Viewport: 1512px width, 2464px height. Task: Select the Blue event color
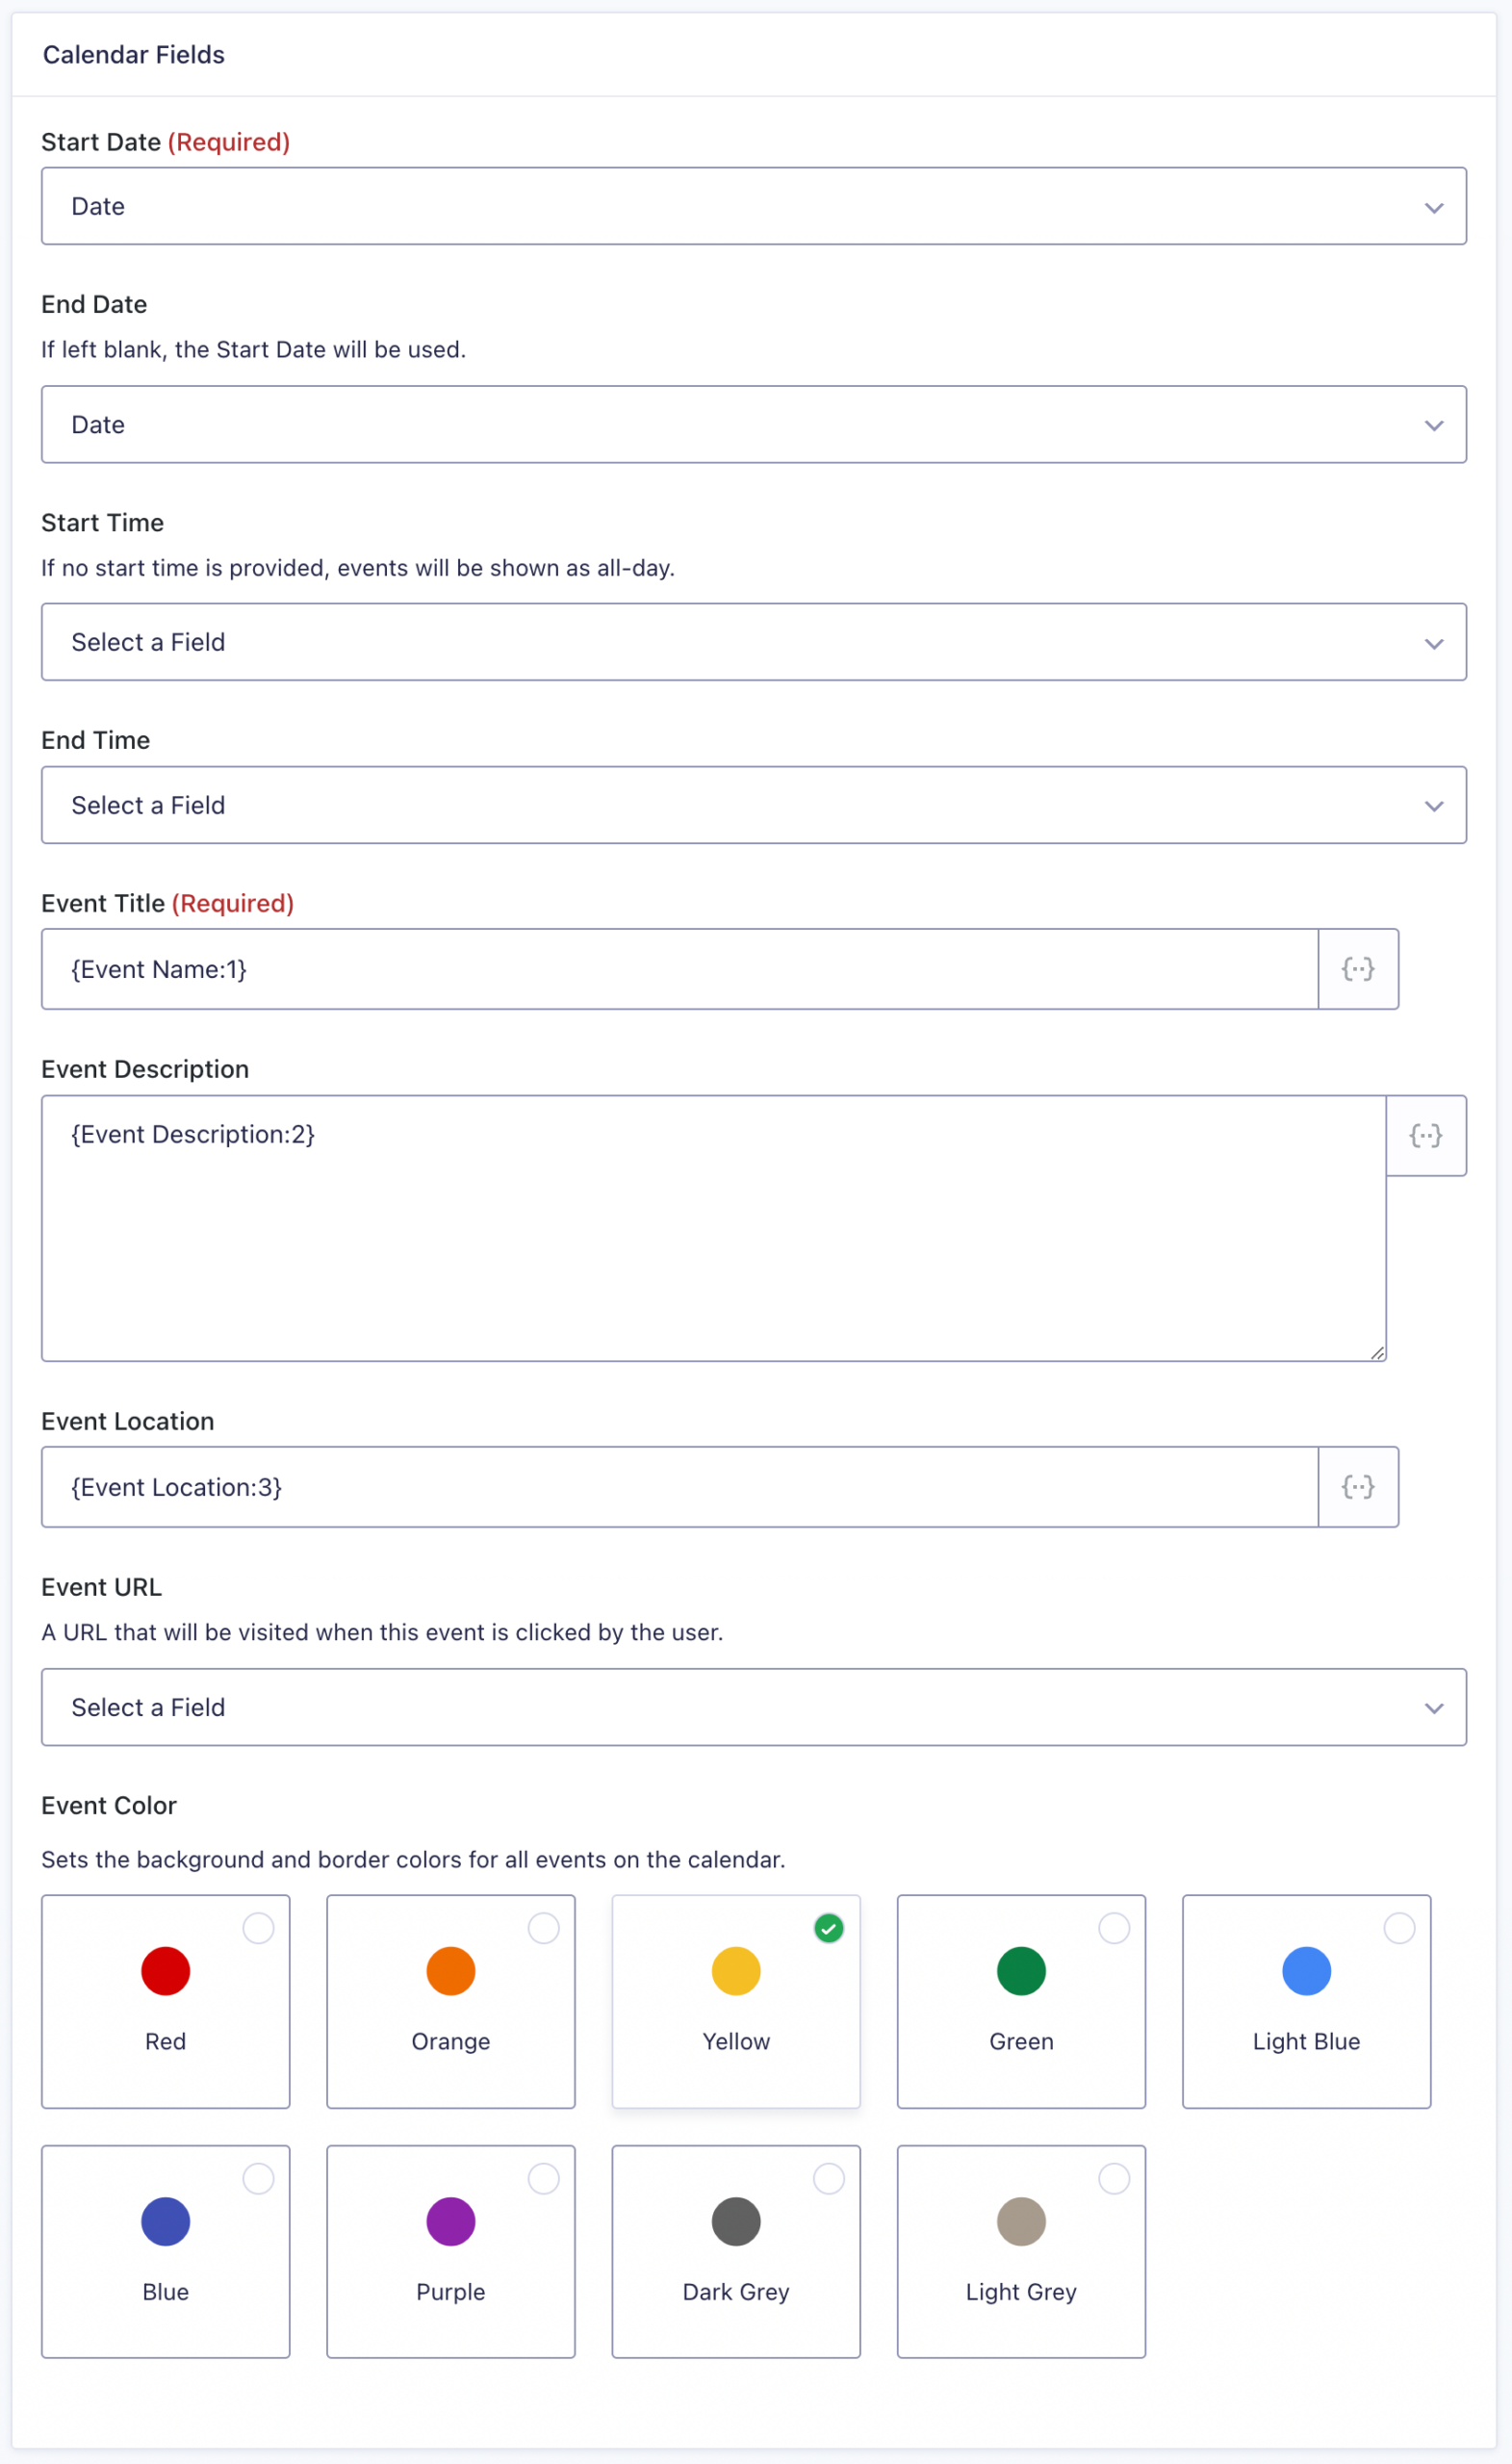pos(165,2252)
